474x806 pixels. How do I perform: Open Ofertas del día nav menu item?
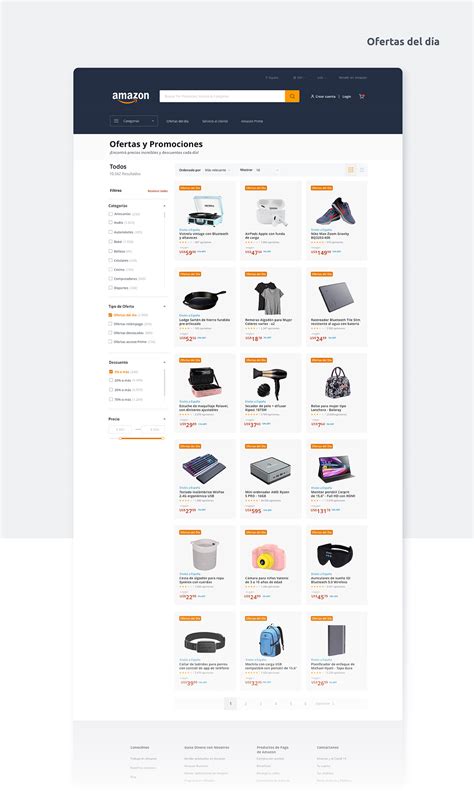tap(177, 121)
